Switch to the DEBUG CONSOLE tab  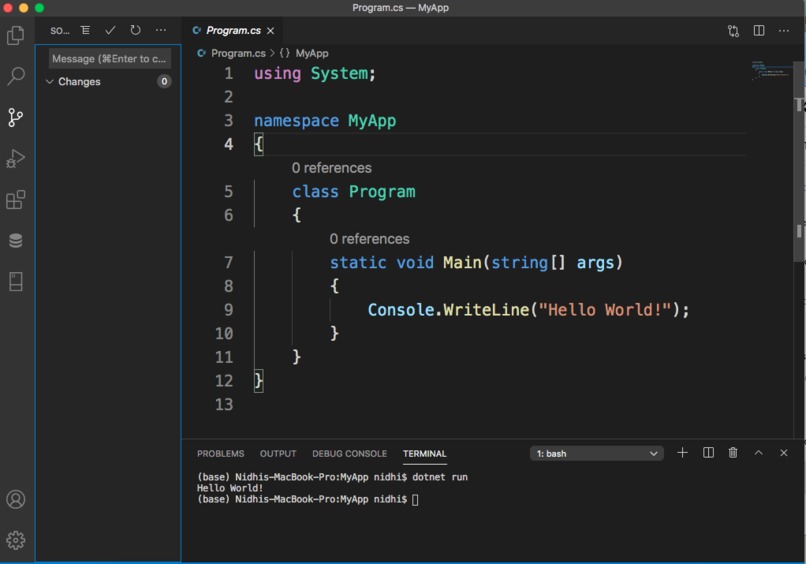(x=350, y=453)
